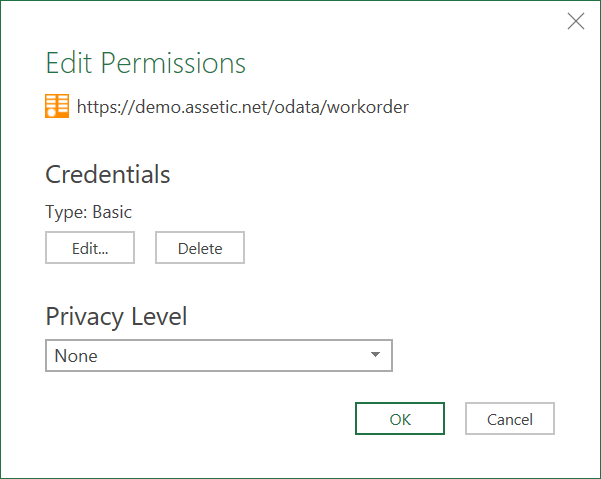Cancel the Edit Permissions dialog
601x479 pixels.
(510, 418)
